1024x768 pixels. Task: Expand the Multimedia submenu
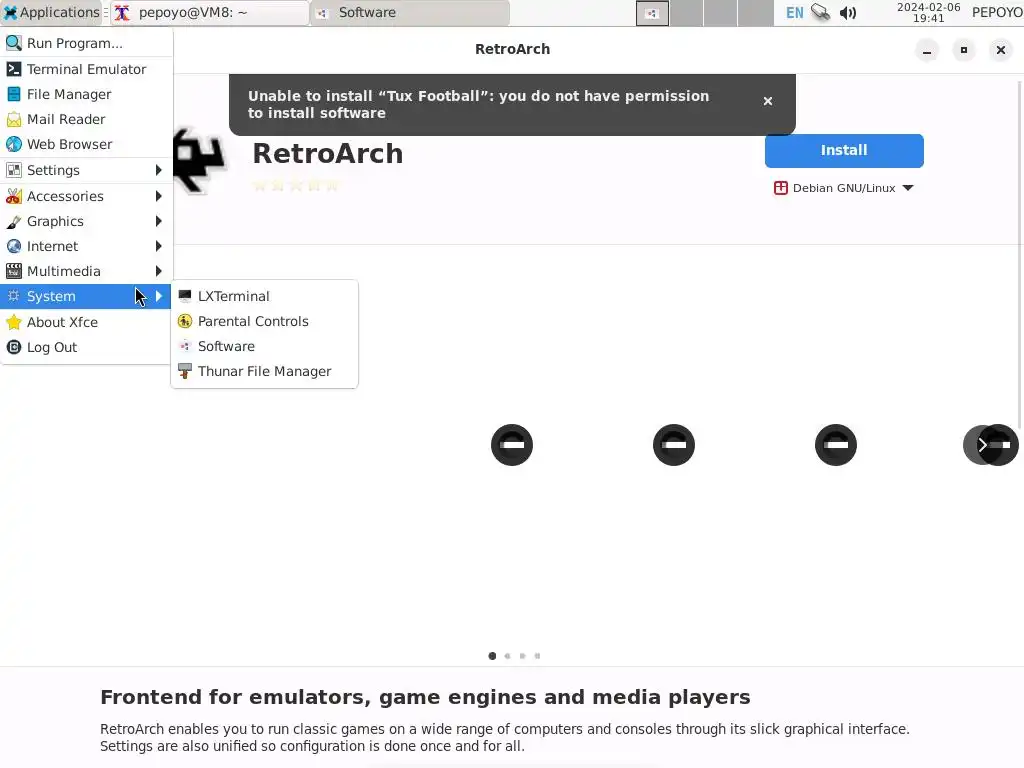[86, 270]
